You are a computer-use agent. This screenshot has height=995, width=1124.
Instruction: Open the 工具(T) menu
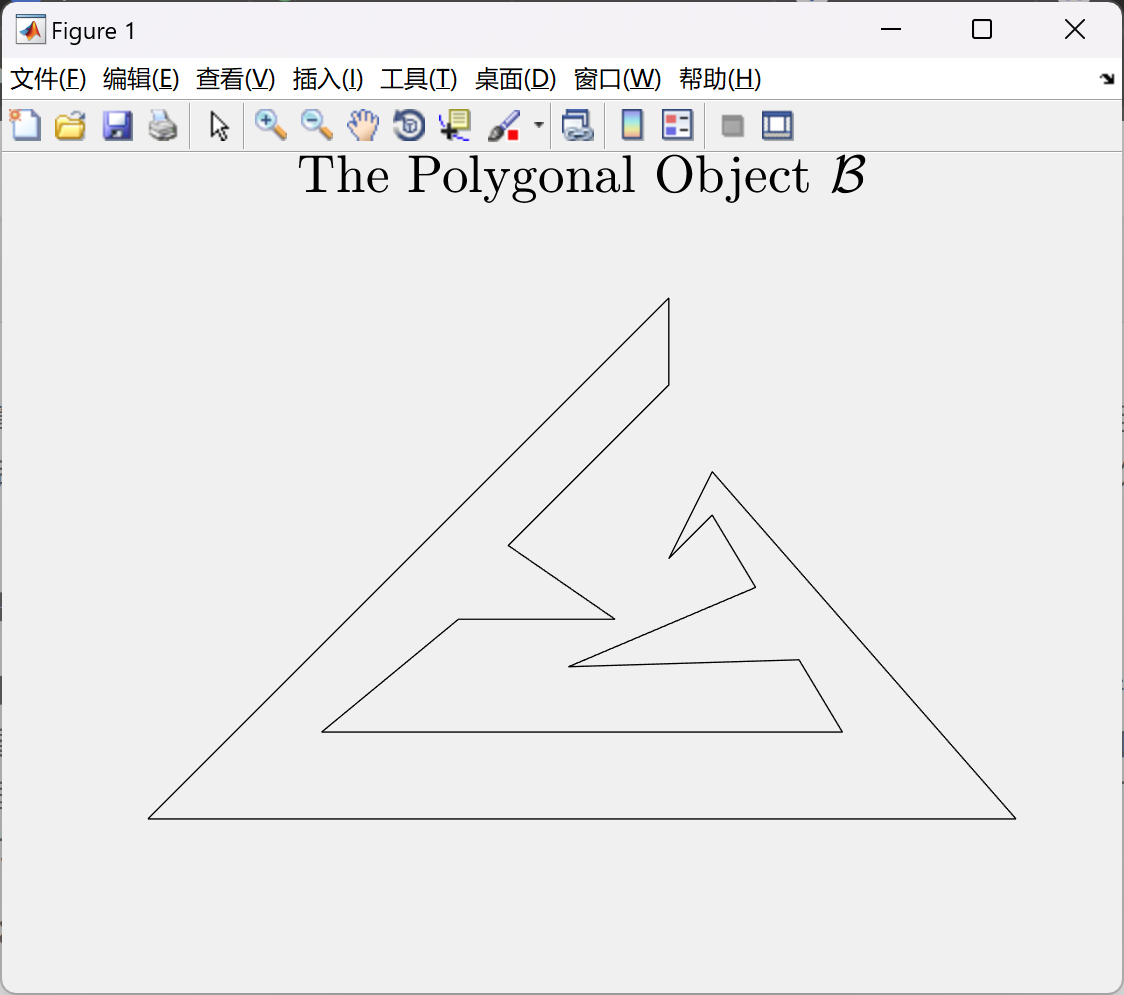click(418, 79)
